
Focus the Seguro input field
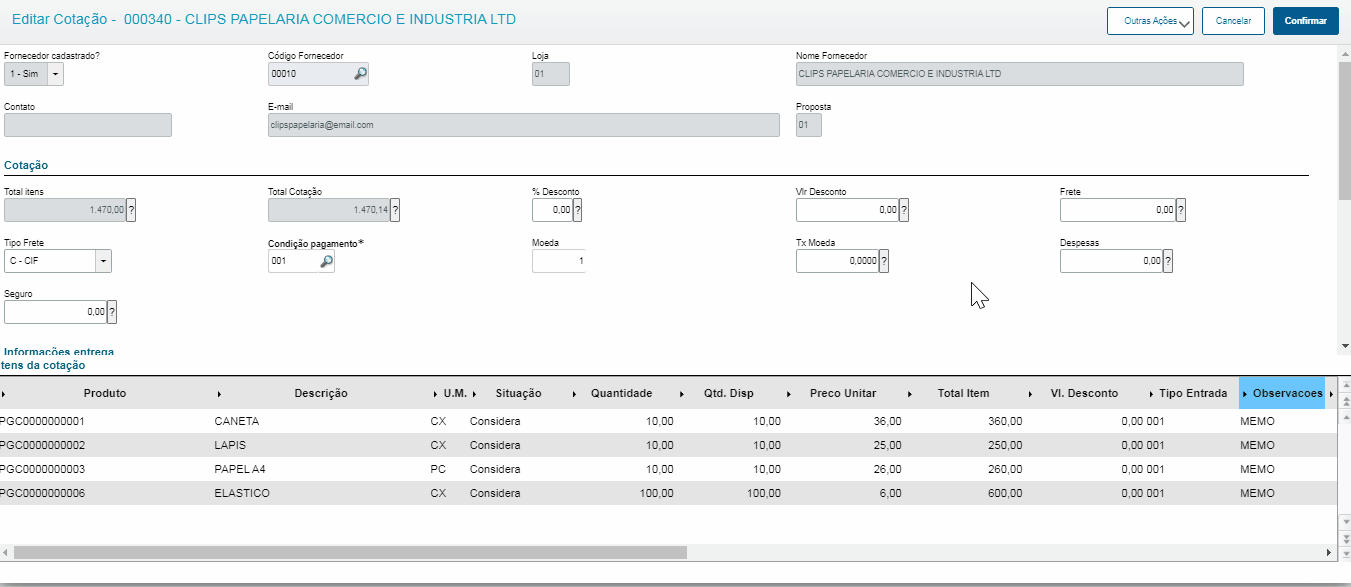(x=56, y=312)
